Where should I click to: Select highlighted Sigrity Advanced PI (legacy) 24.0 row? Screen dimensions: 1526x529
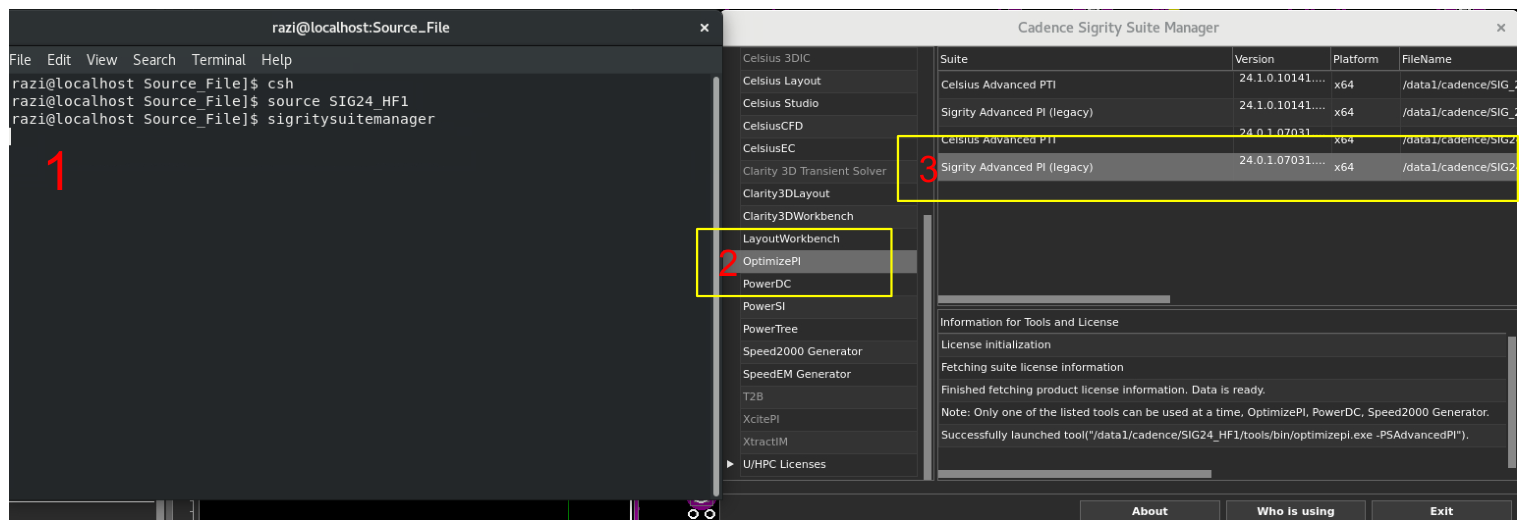[1227, 167]
